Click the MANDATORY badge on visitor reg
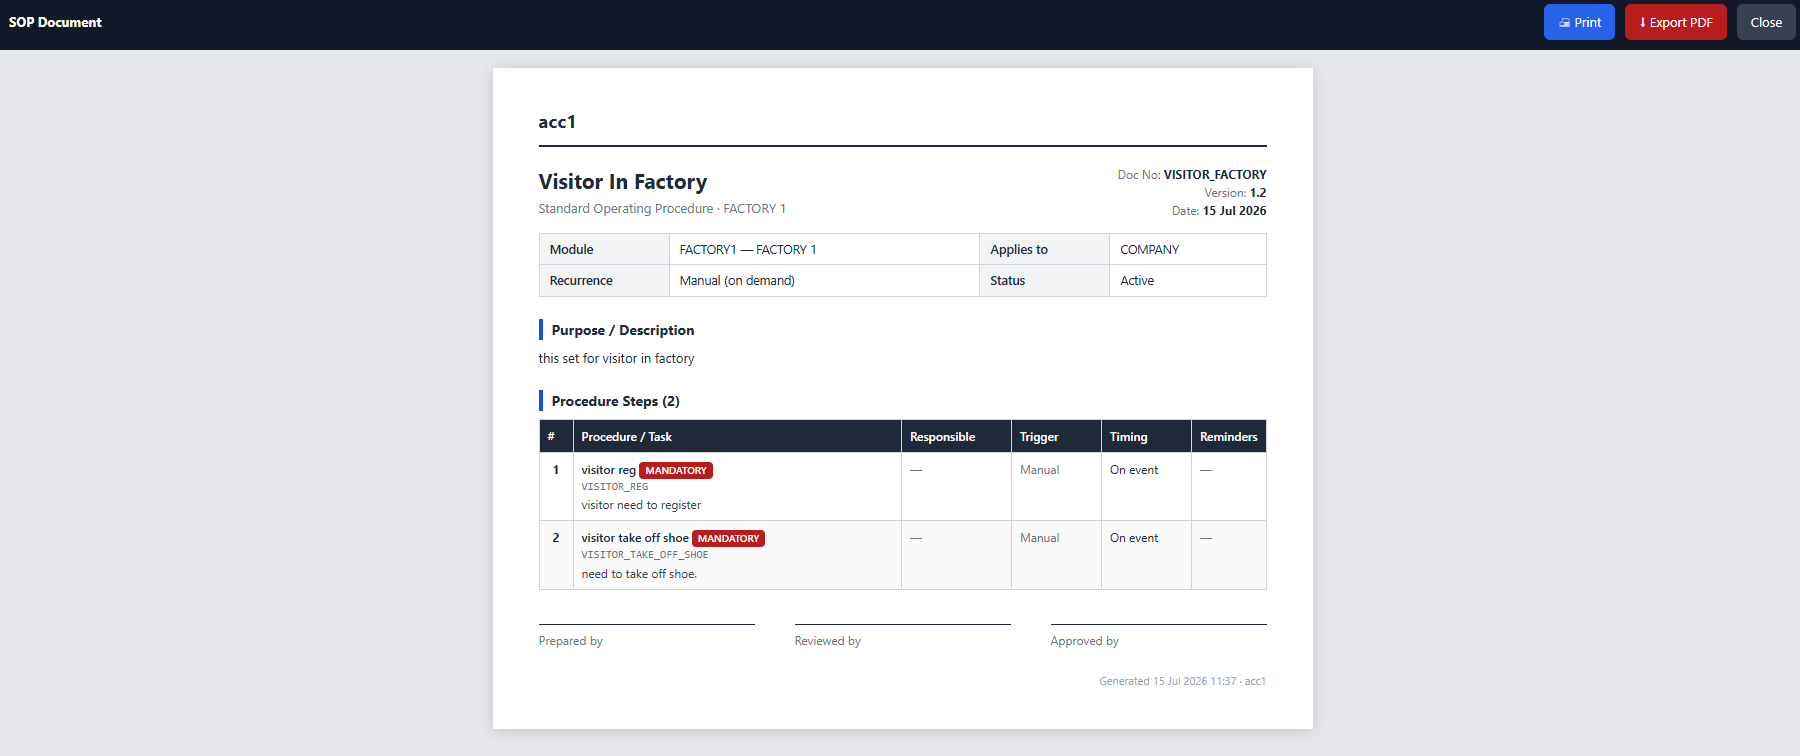1800x756 pixels. click(x=676, y=470)
